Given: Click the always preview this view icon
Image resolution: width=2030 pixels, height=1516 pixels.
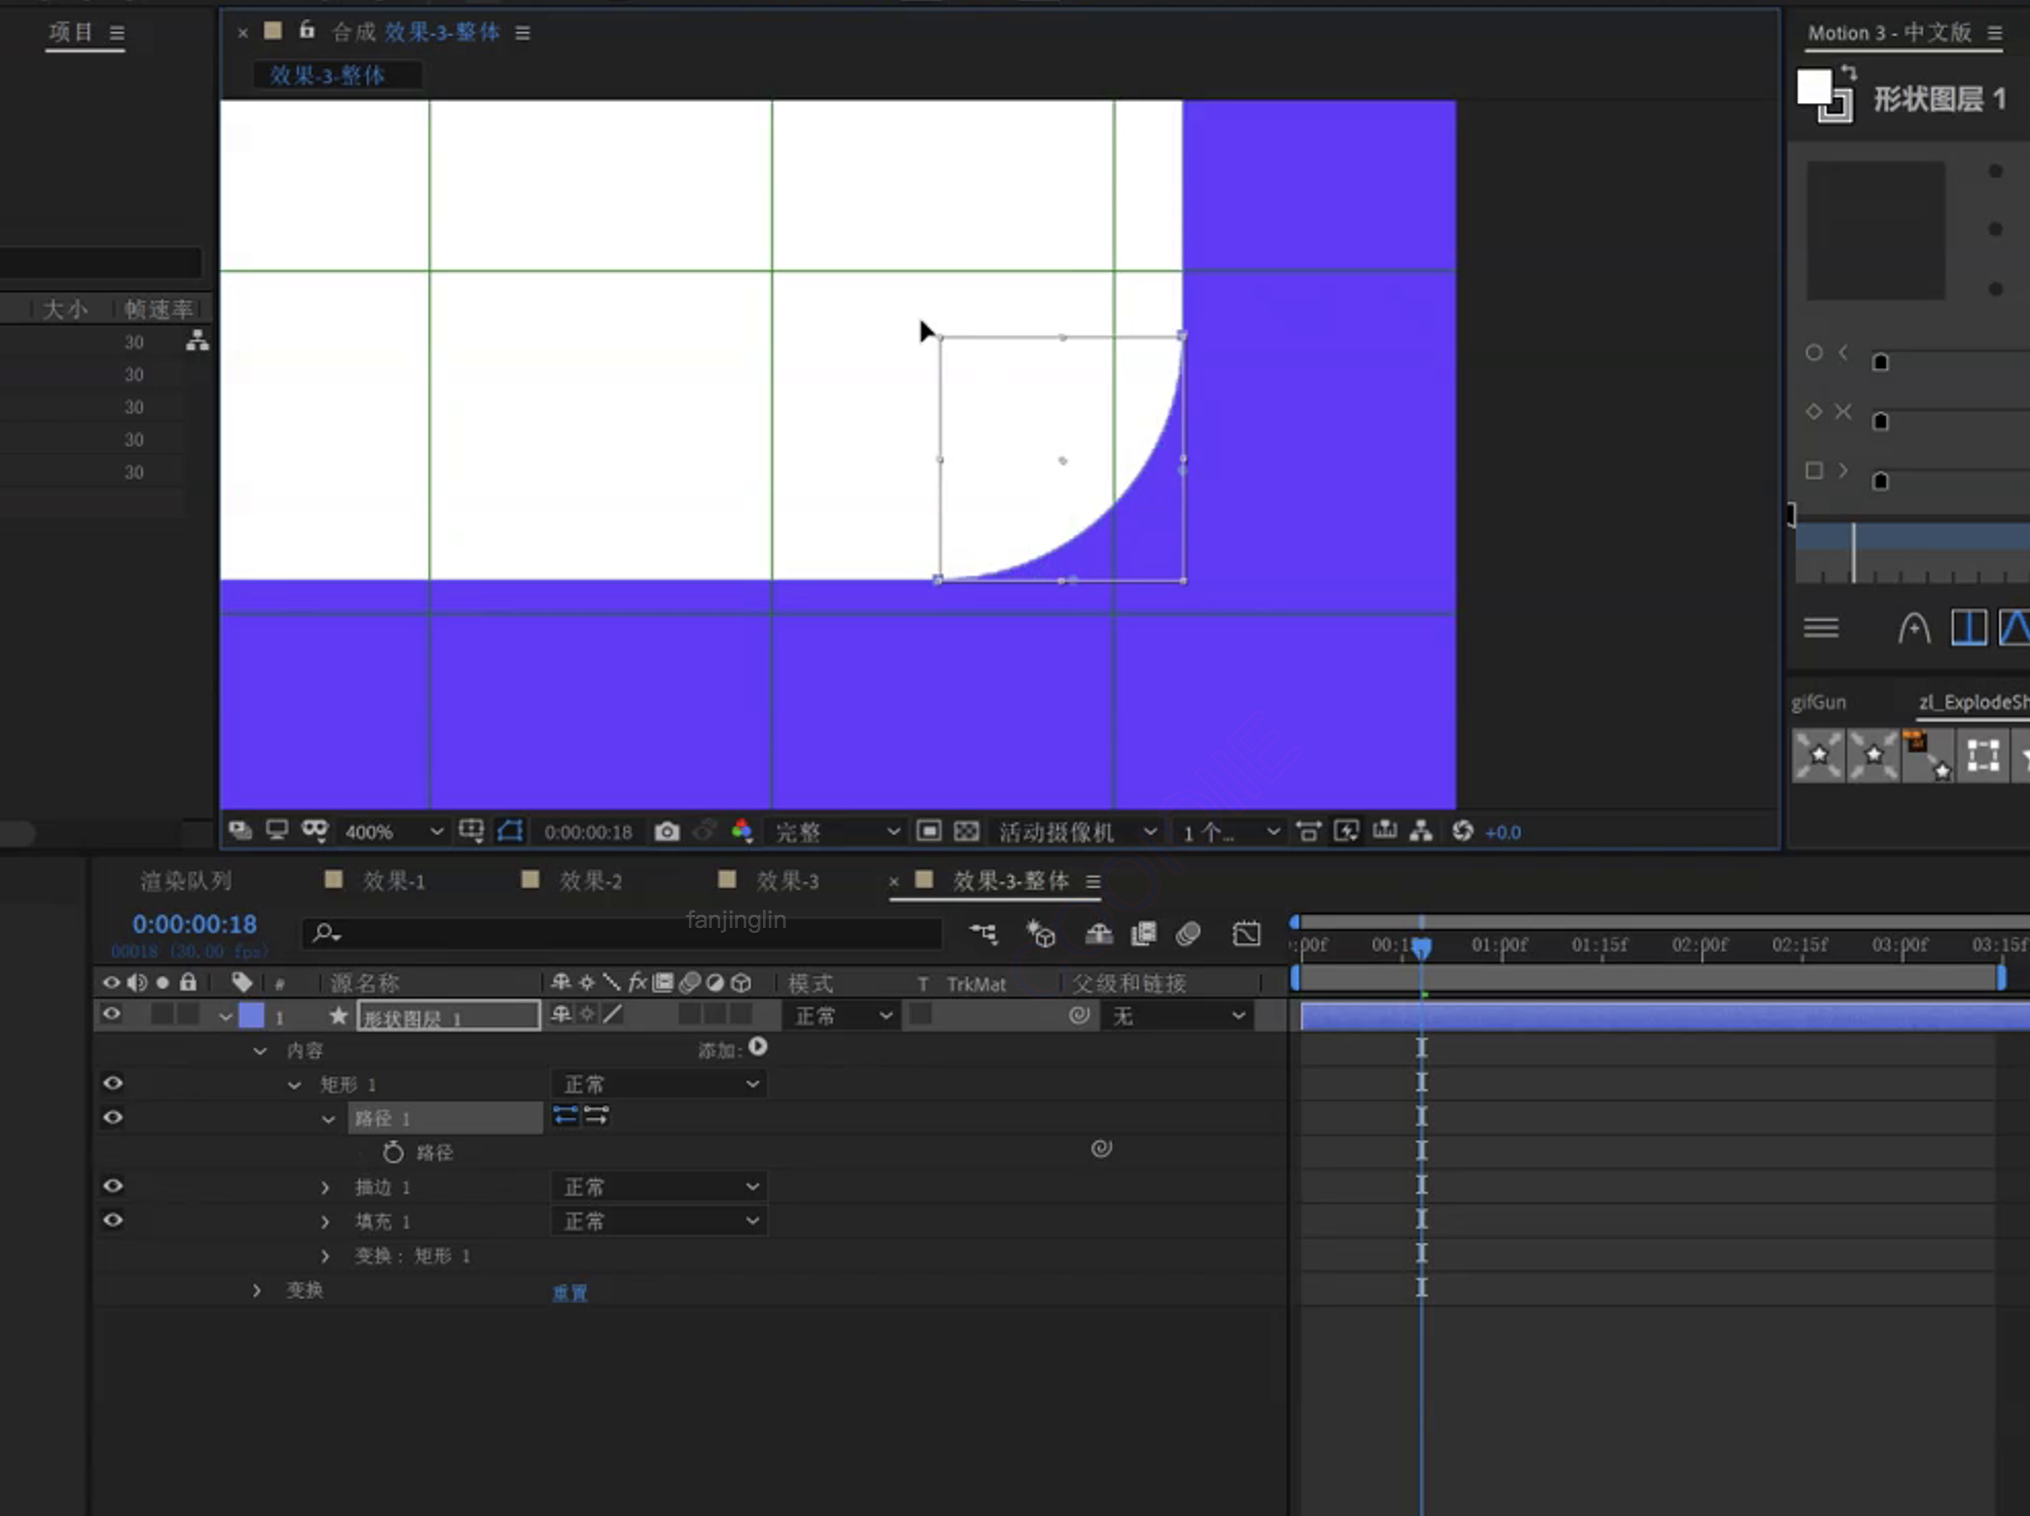Looking at the screenshot, I should [x=240, y=830].
